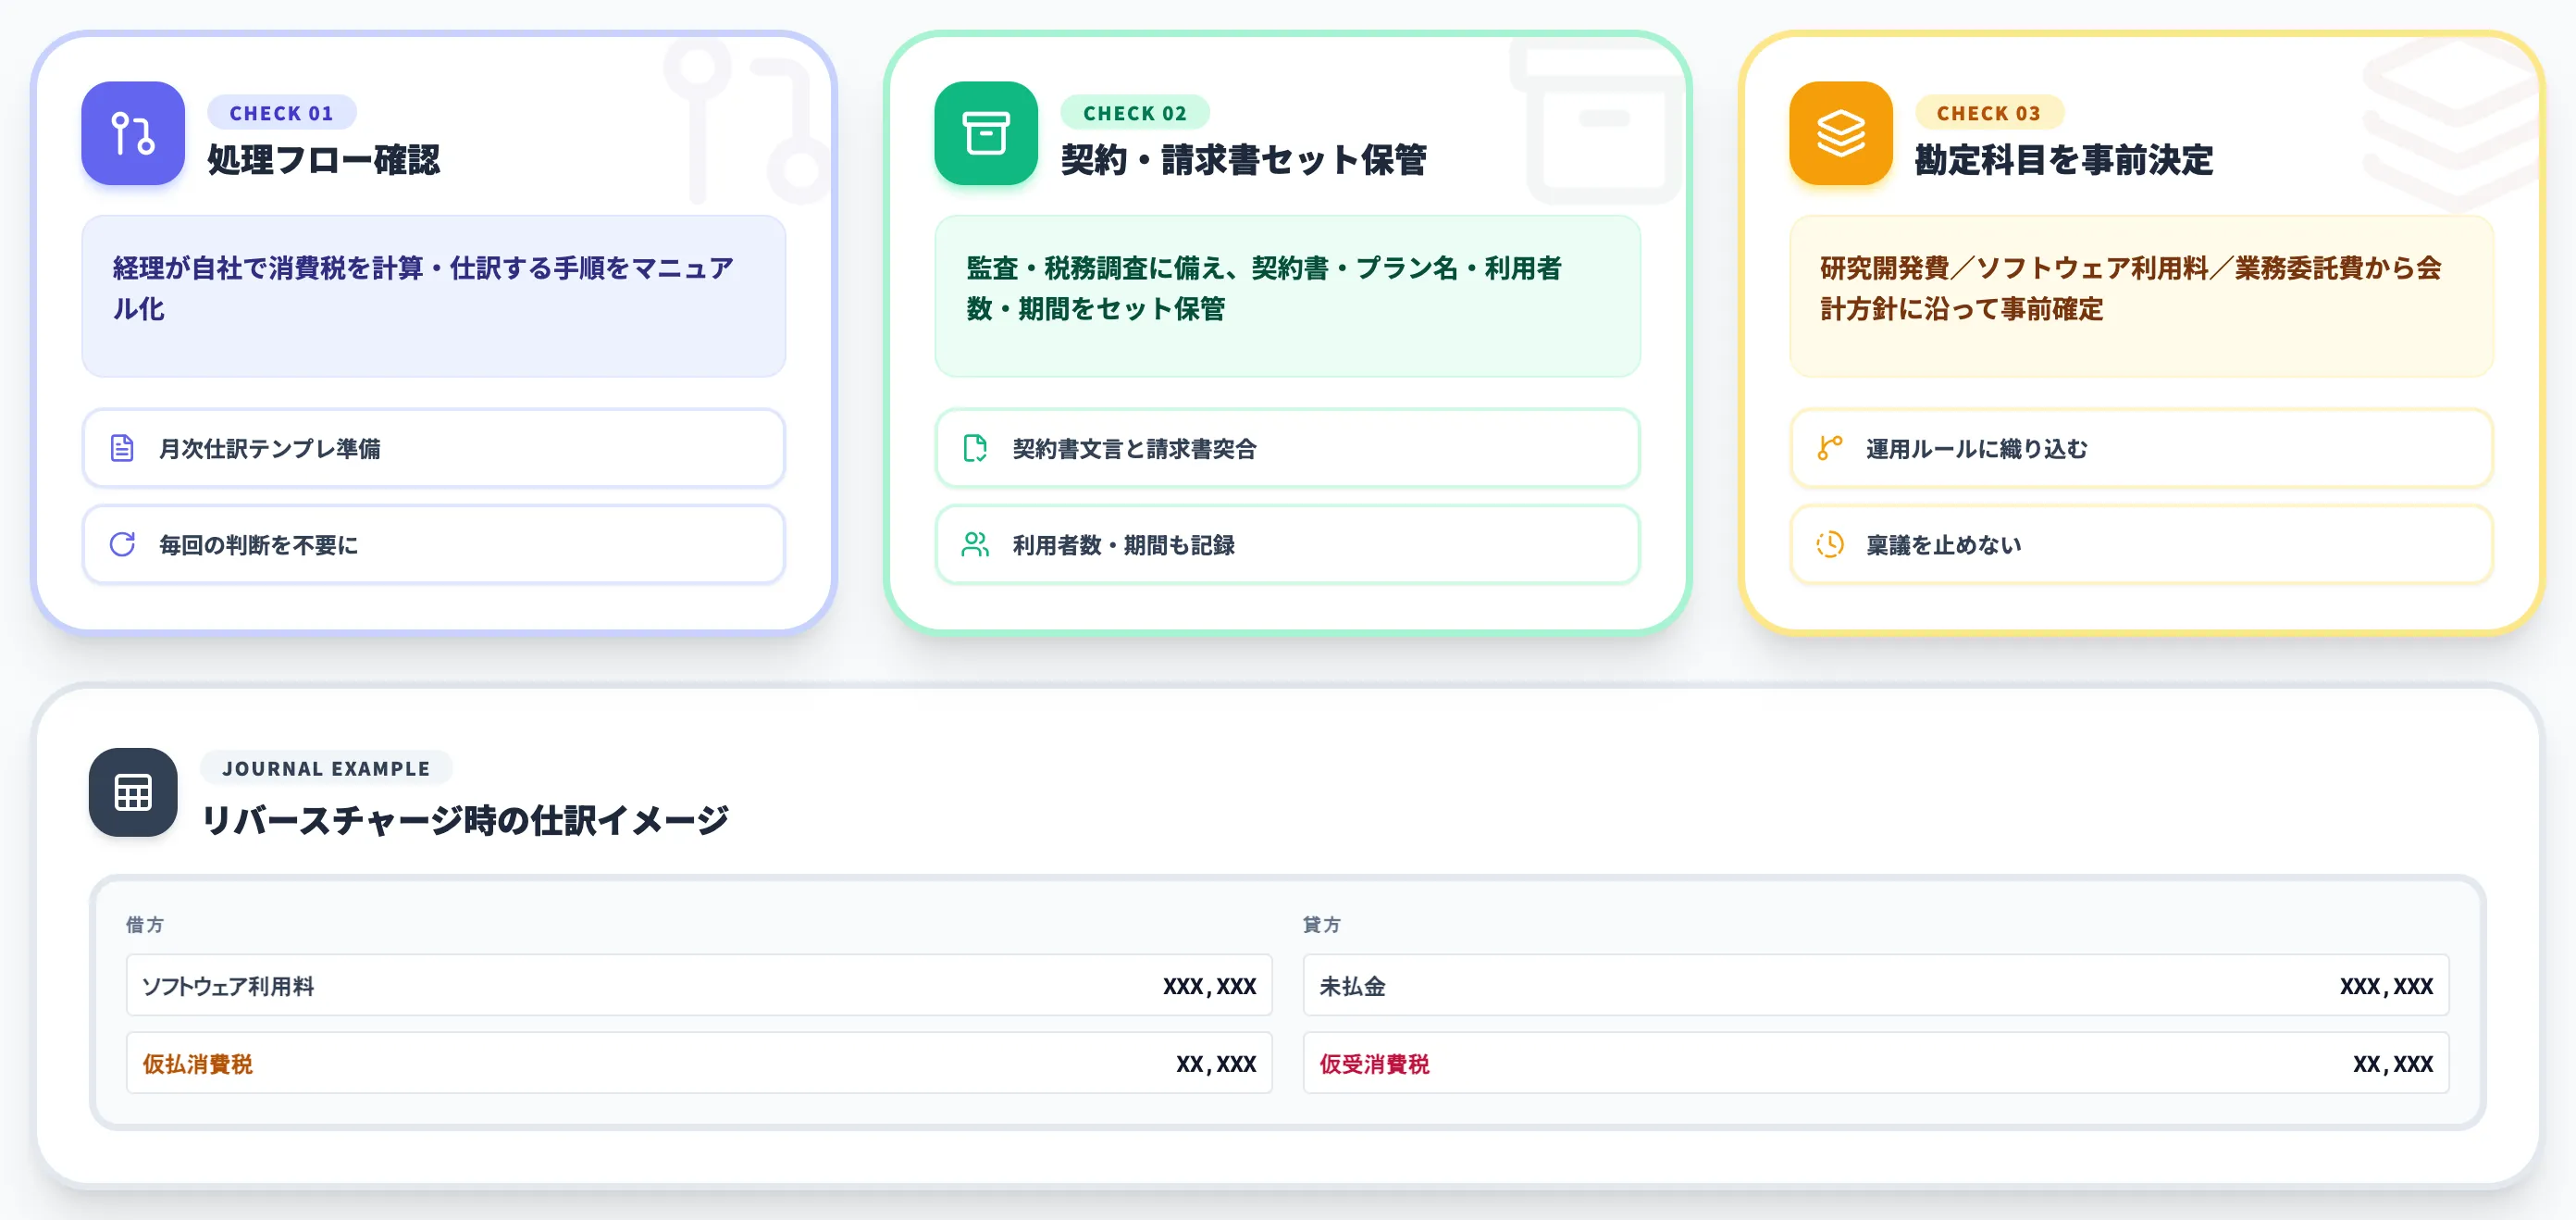Select the JOURNAL EXAMPLE badge
Viewport: 2576px width, 1220px height.
pos(326,768)
